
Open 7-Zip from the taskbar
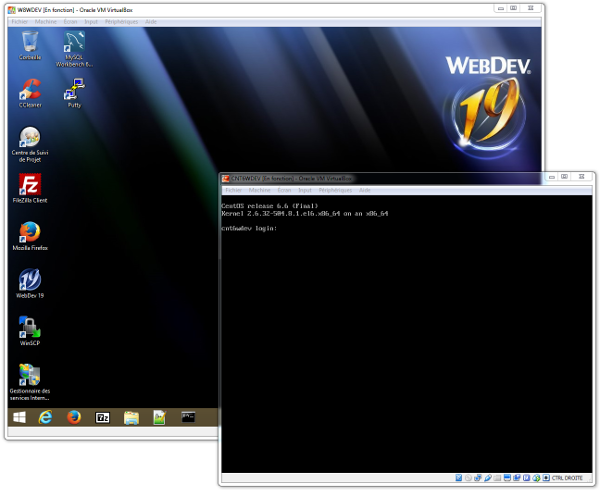click(x=103, y=417)
